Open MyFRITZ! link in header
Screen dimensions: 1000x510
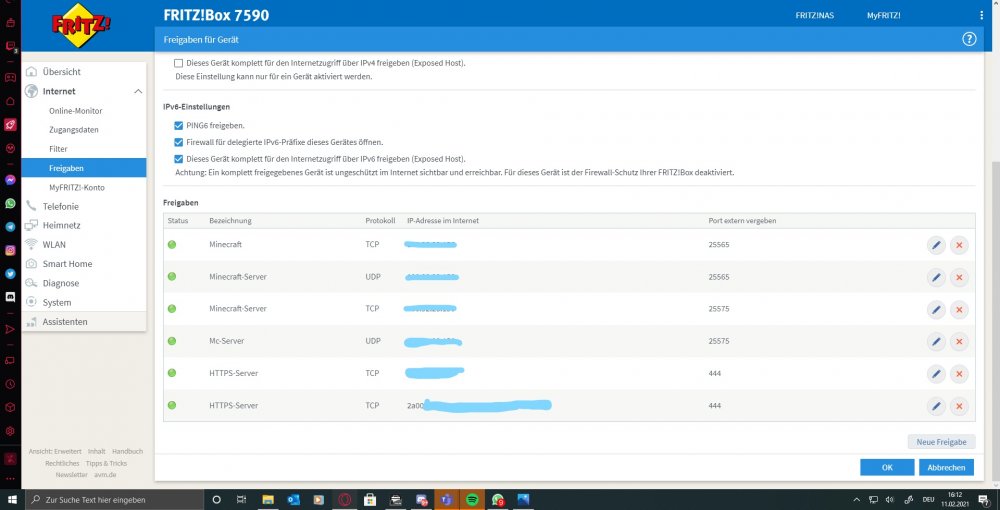pos(883,16)
